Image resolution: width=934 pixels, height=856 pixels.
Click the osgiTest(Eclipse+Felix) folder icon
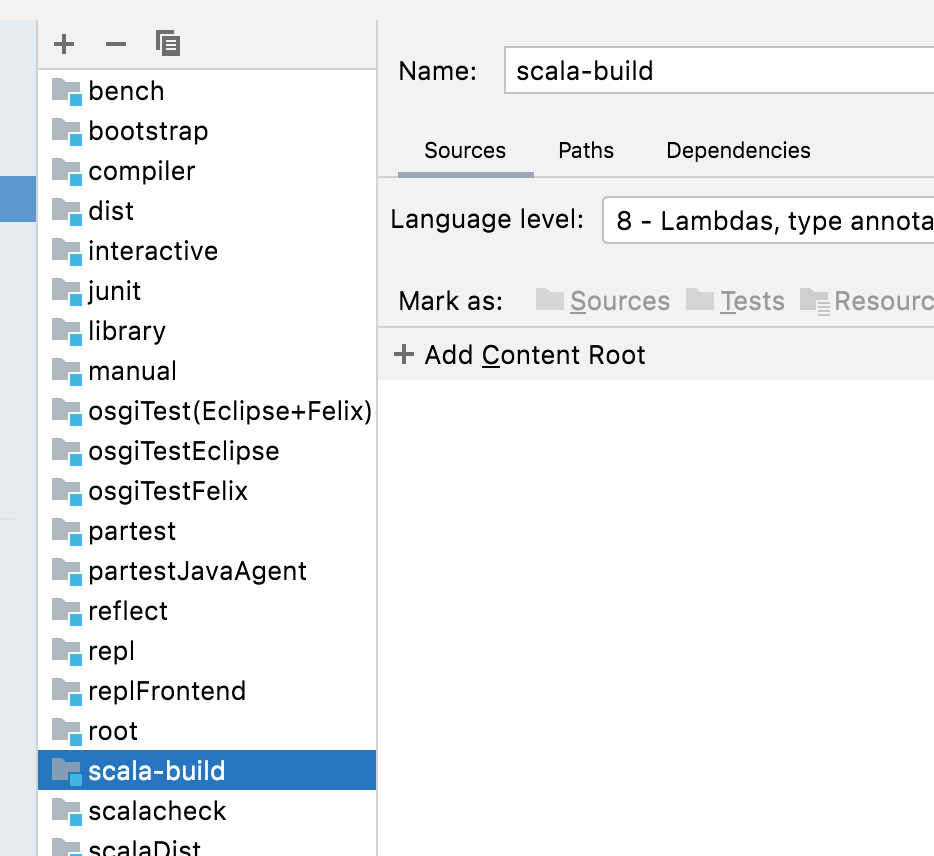(67, 412)
